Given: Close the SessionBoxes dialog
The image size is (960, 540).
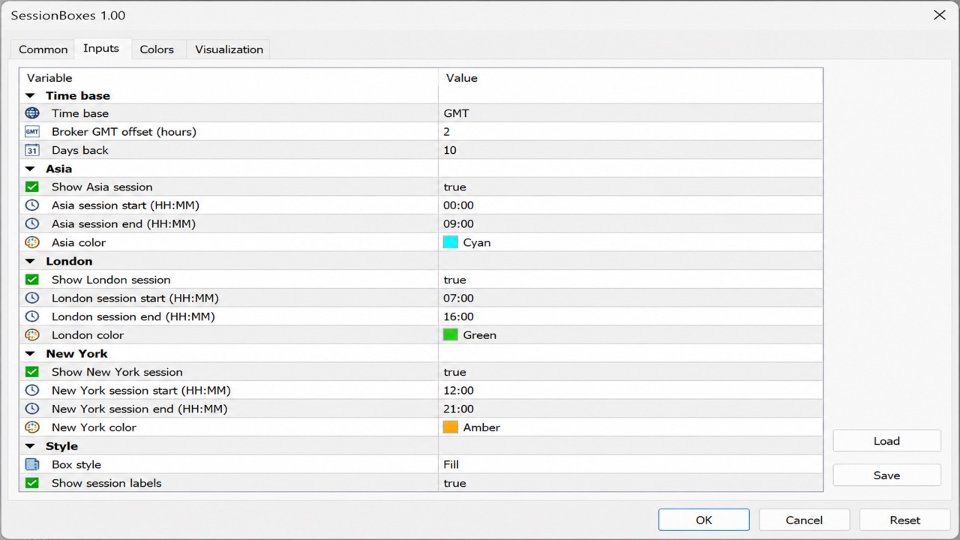Looking at the screenshot, I should click(x=939, y=15).
